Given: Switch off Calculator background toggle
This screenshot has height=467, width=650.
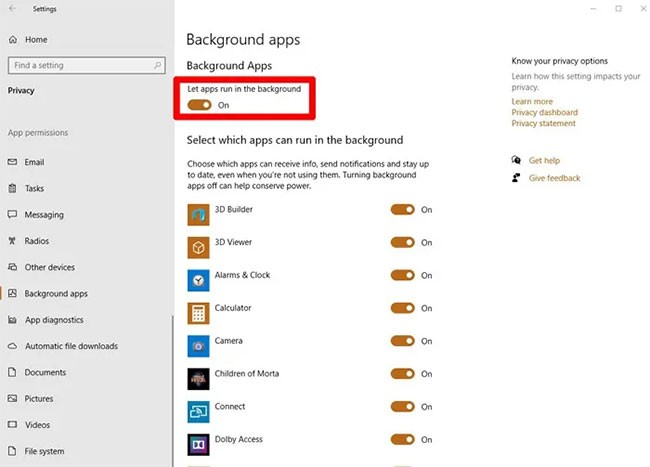Looking at the screenshot, I should click(402, 308).
